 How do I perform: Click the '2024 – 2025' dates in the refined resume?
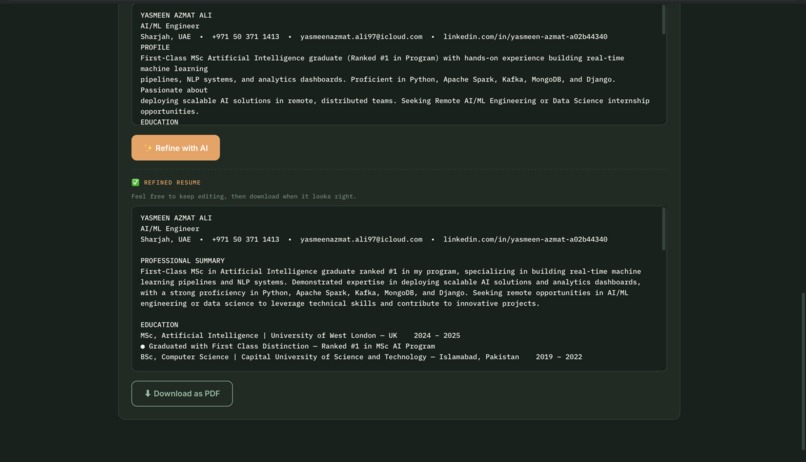(437, 336)
